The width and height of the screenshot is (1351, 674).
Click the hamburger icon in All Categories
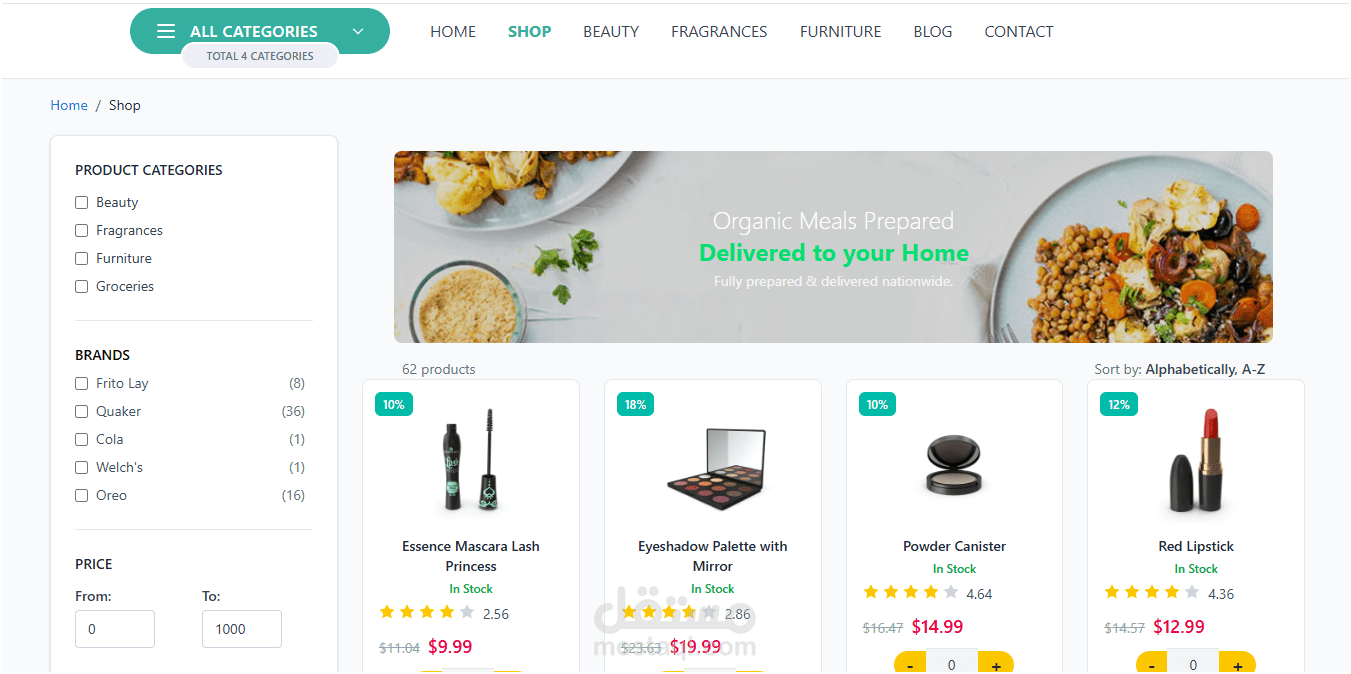pos(166,31)
